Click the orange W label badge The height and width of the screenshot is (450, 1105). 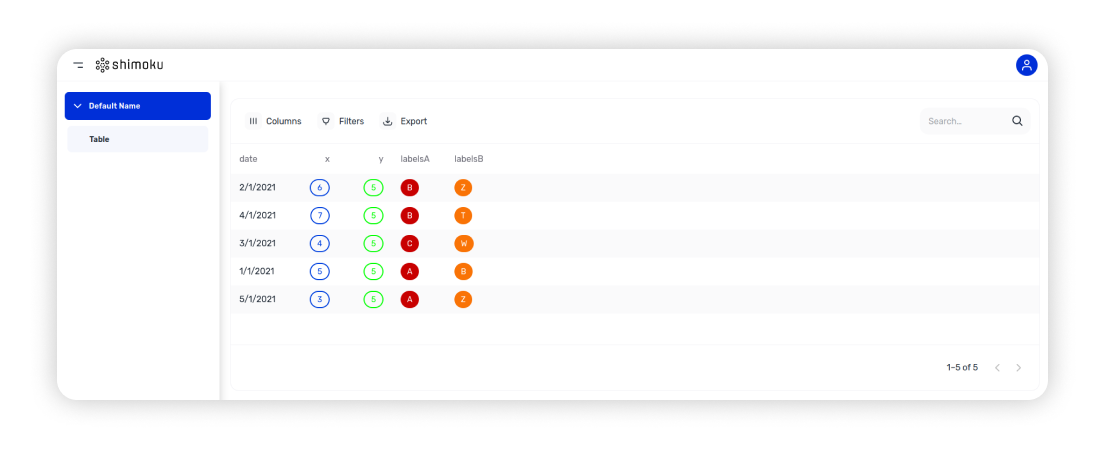click(x=463, y=243)
